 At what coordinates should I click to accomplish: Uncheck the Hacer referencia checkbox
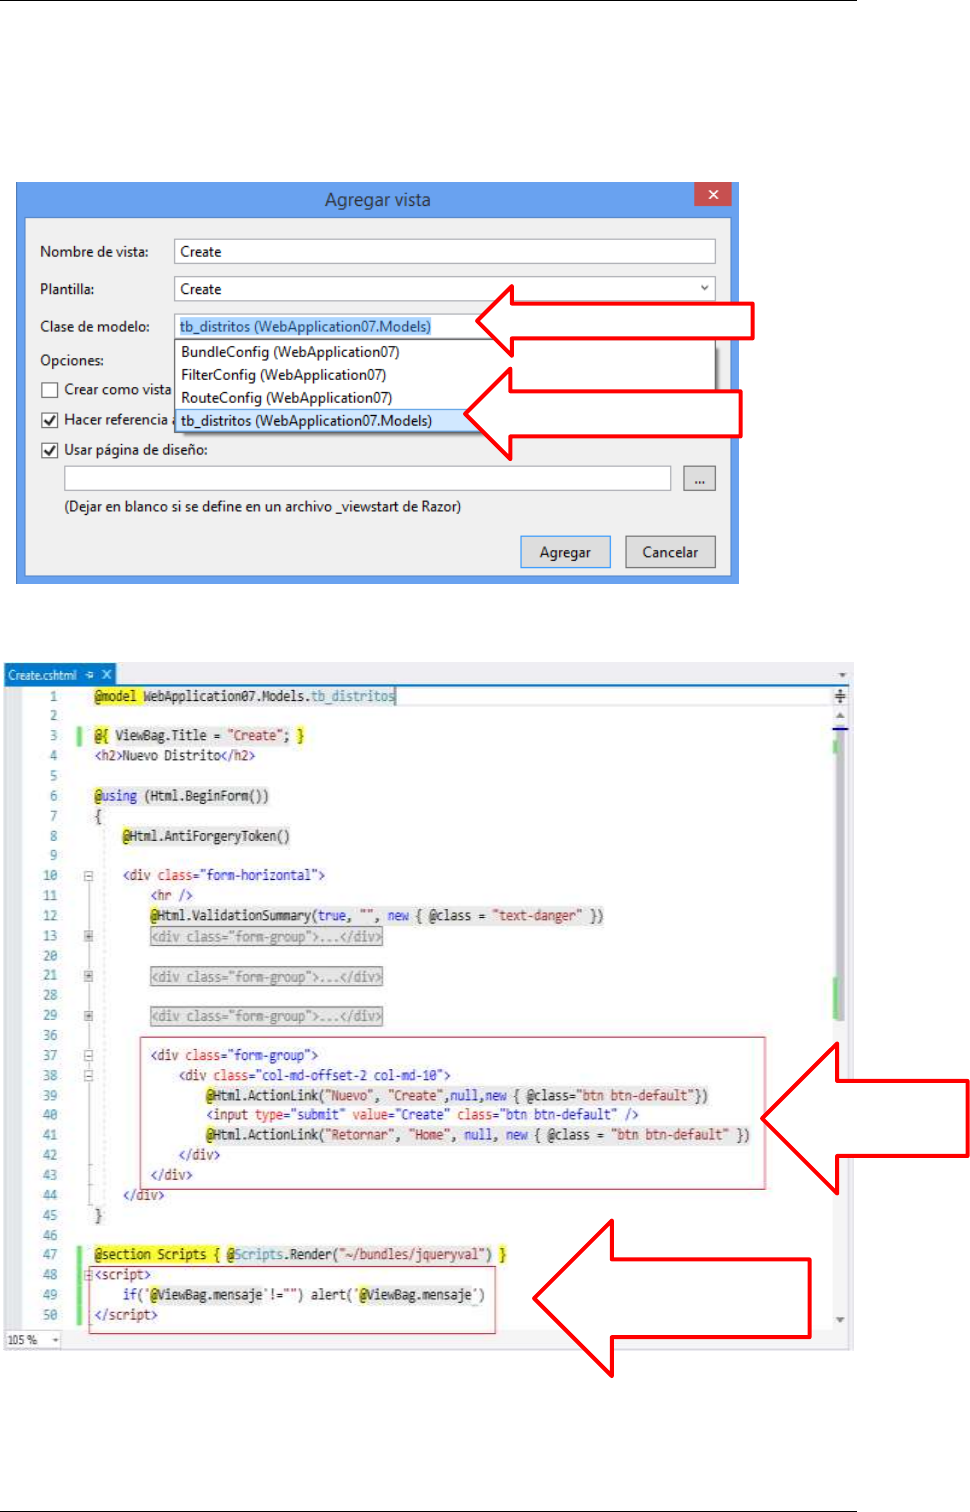(49, 420)
